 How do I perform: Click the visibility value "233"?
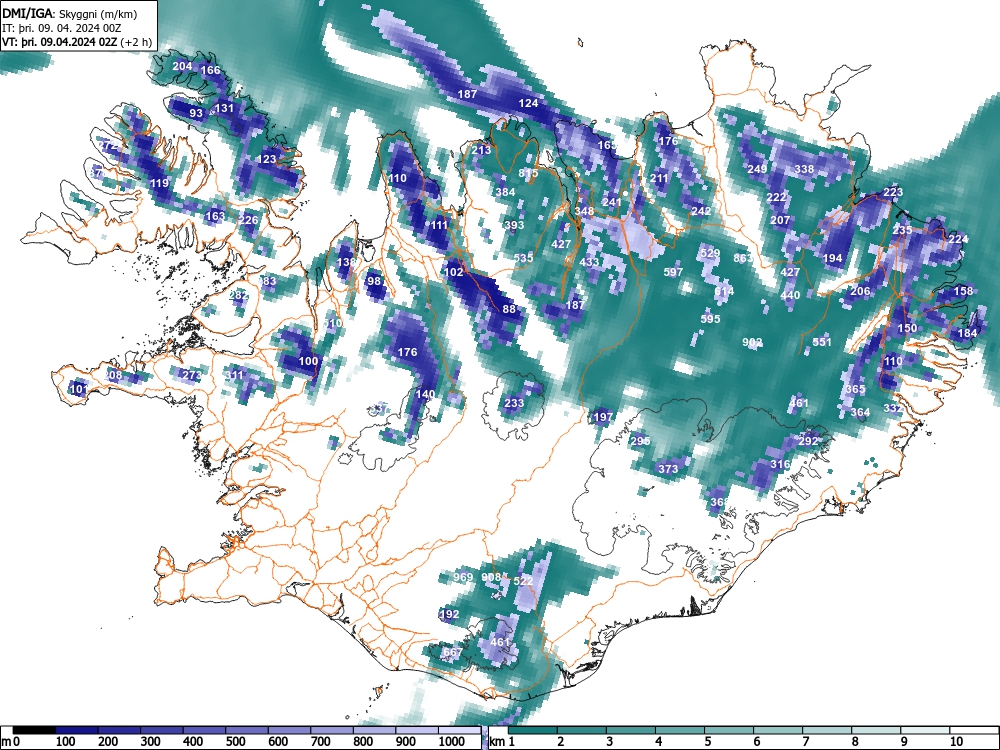(514, 403)
